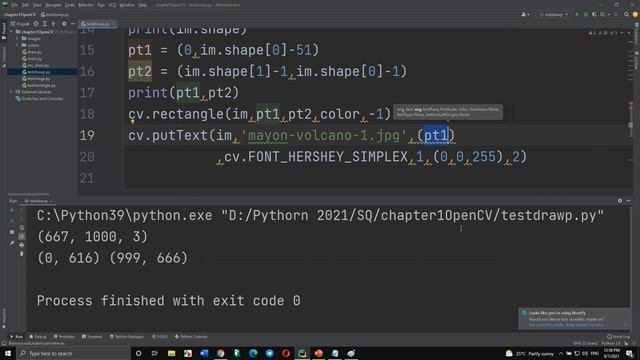Screen dimensions: 640x360
Task: Toggle scroll to end icon in Run console
Action: pos(22,236)
